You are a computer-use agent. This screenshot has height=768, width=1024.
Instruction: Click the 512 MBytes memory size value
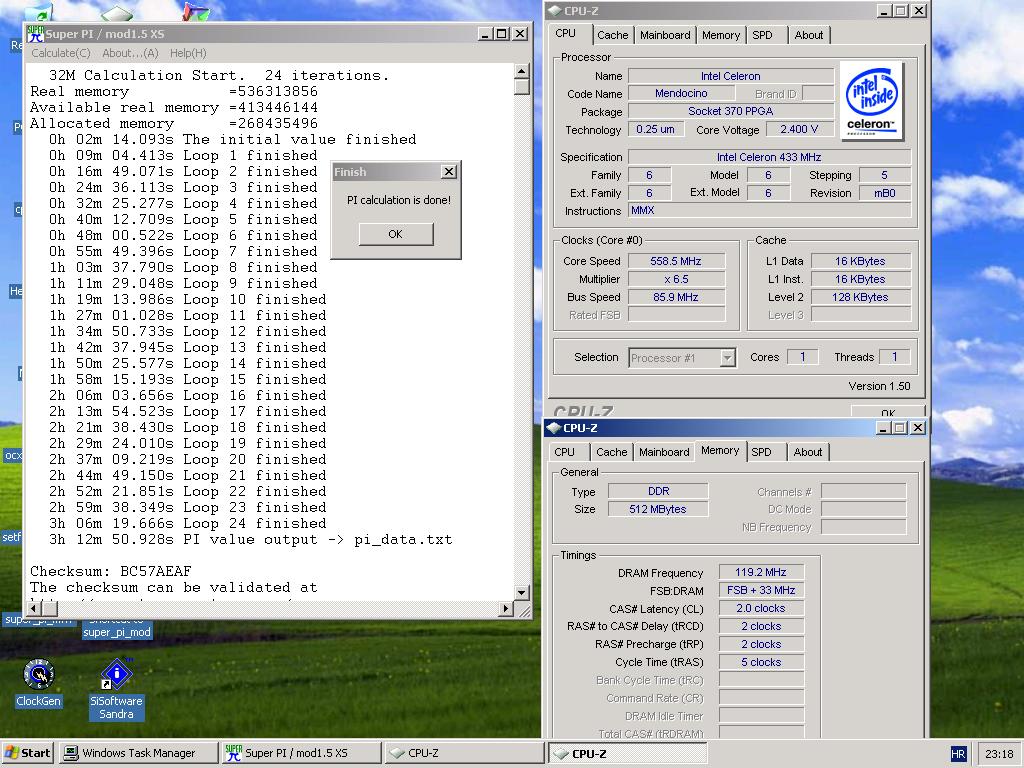658,509
